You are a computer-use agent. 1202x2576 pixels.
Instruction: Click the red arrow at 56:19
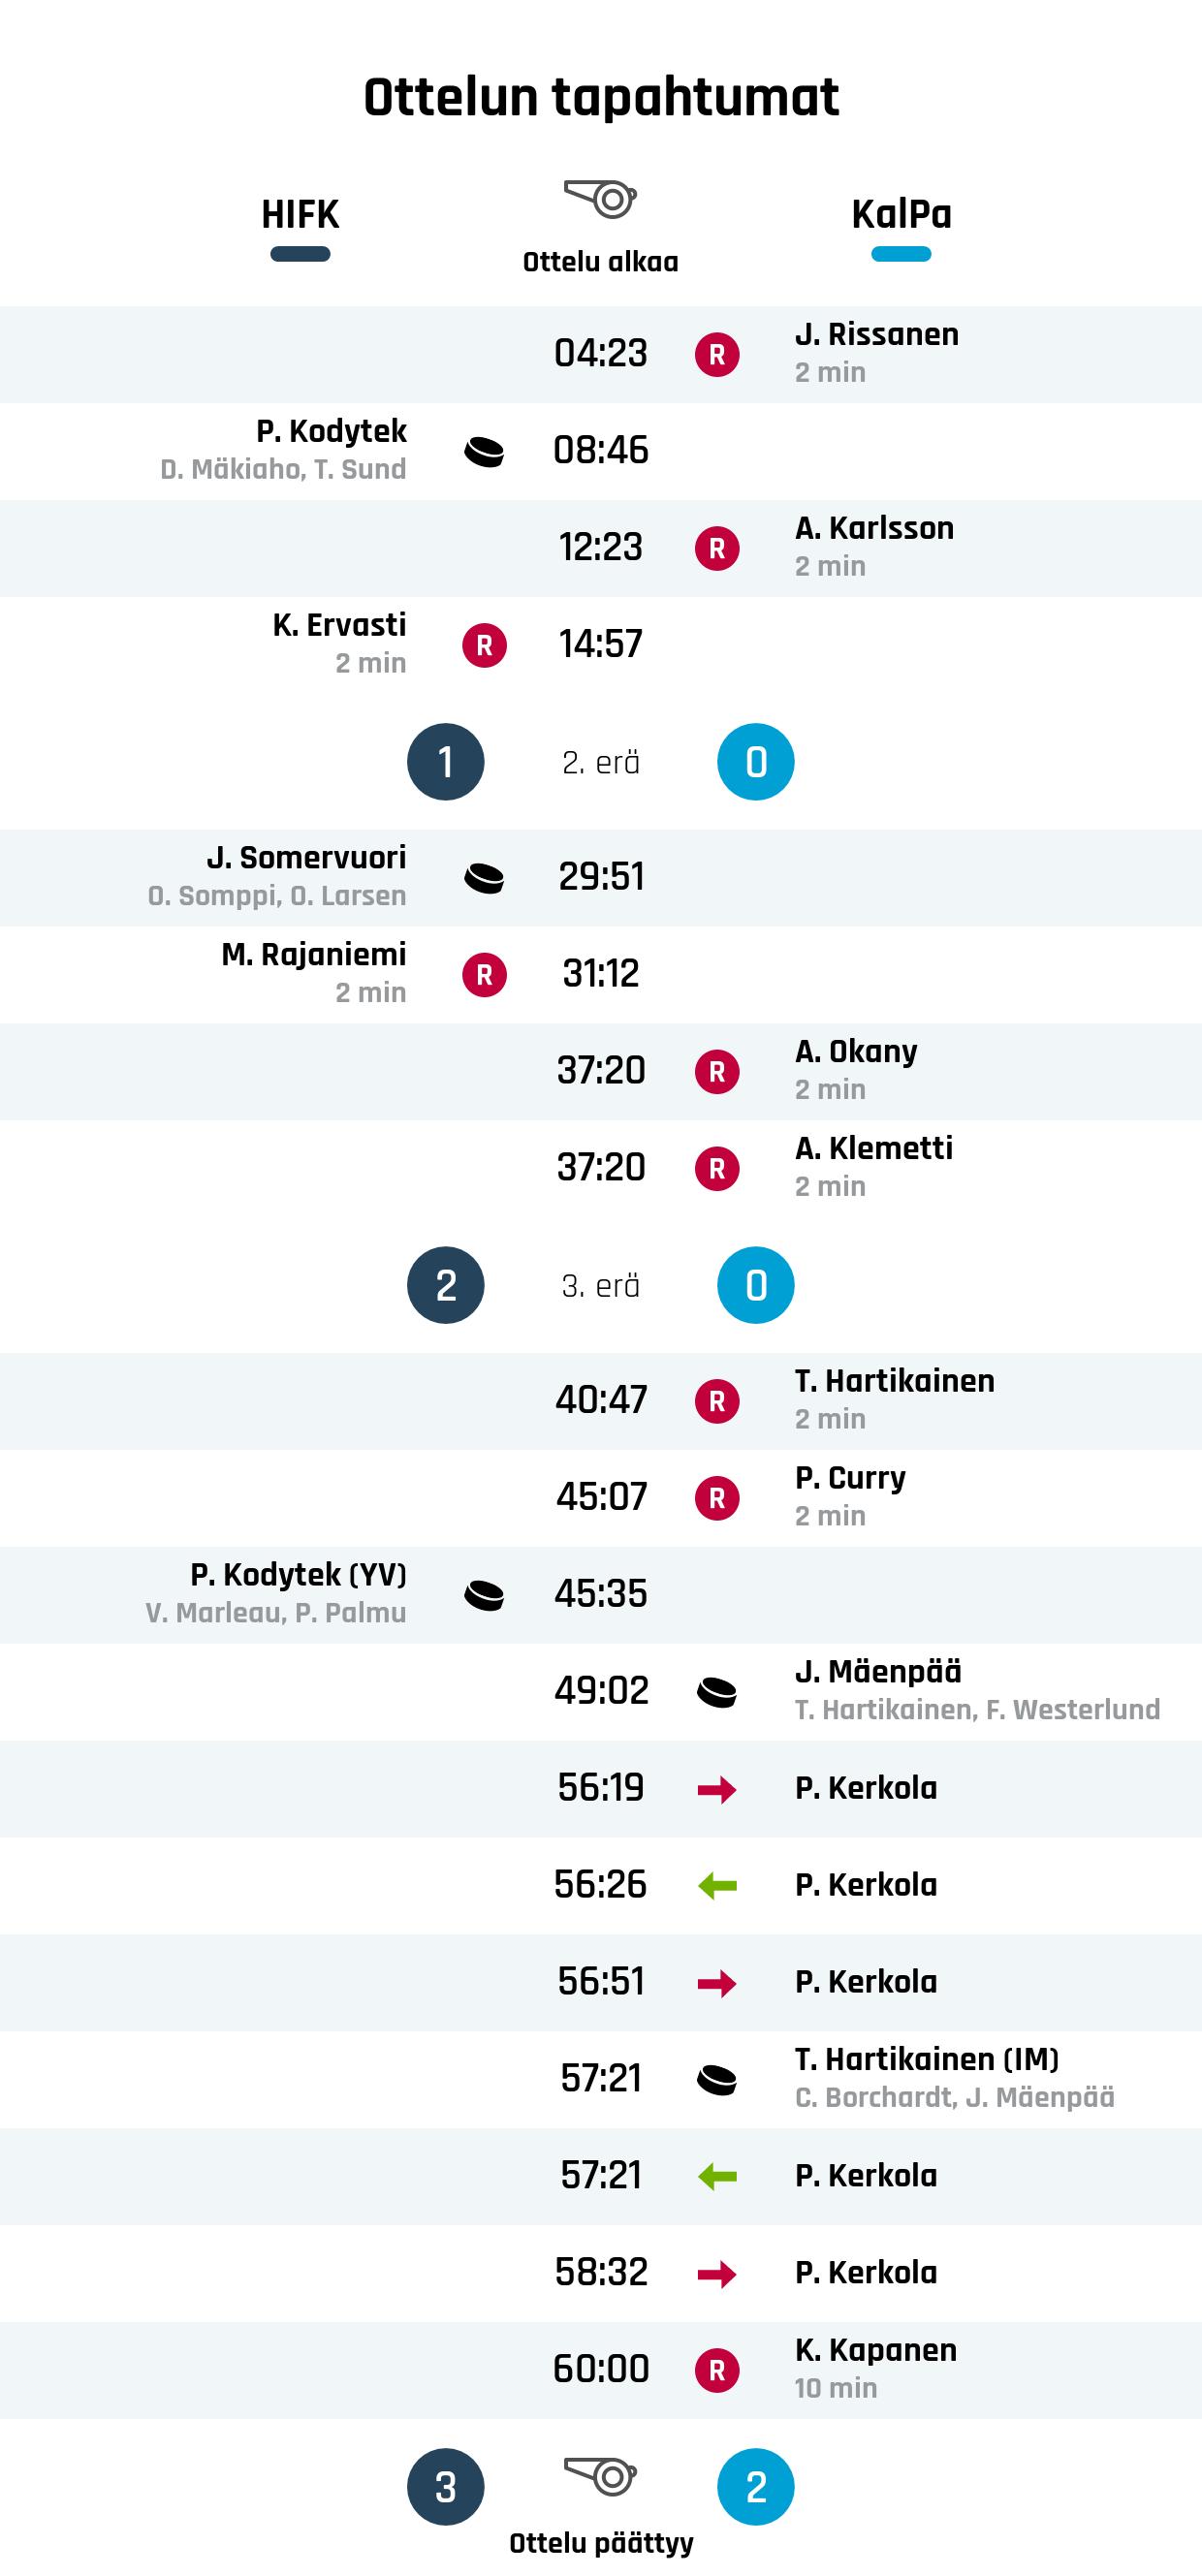717,1789
